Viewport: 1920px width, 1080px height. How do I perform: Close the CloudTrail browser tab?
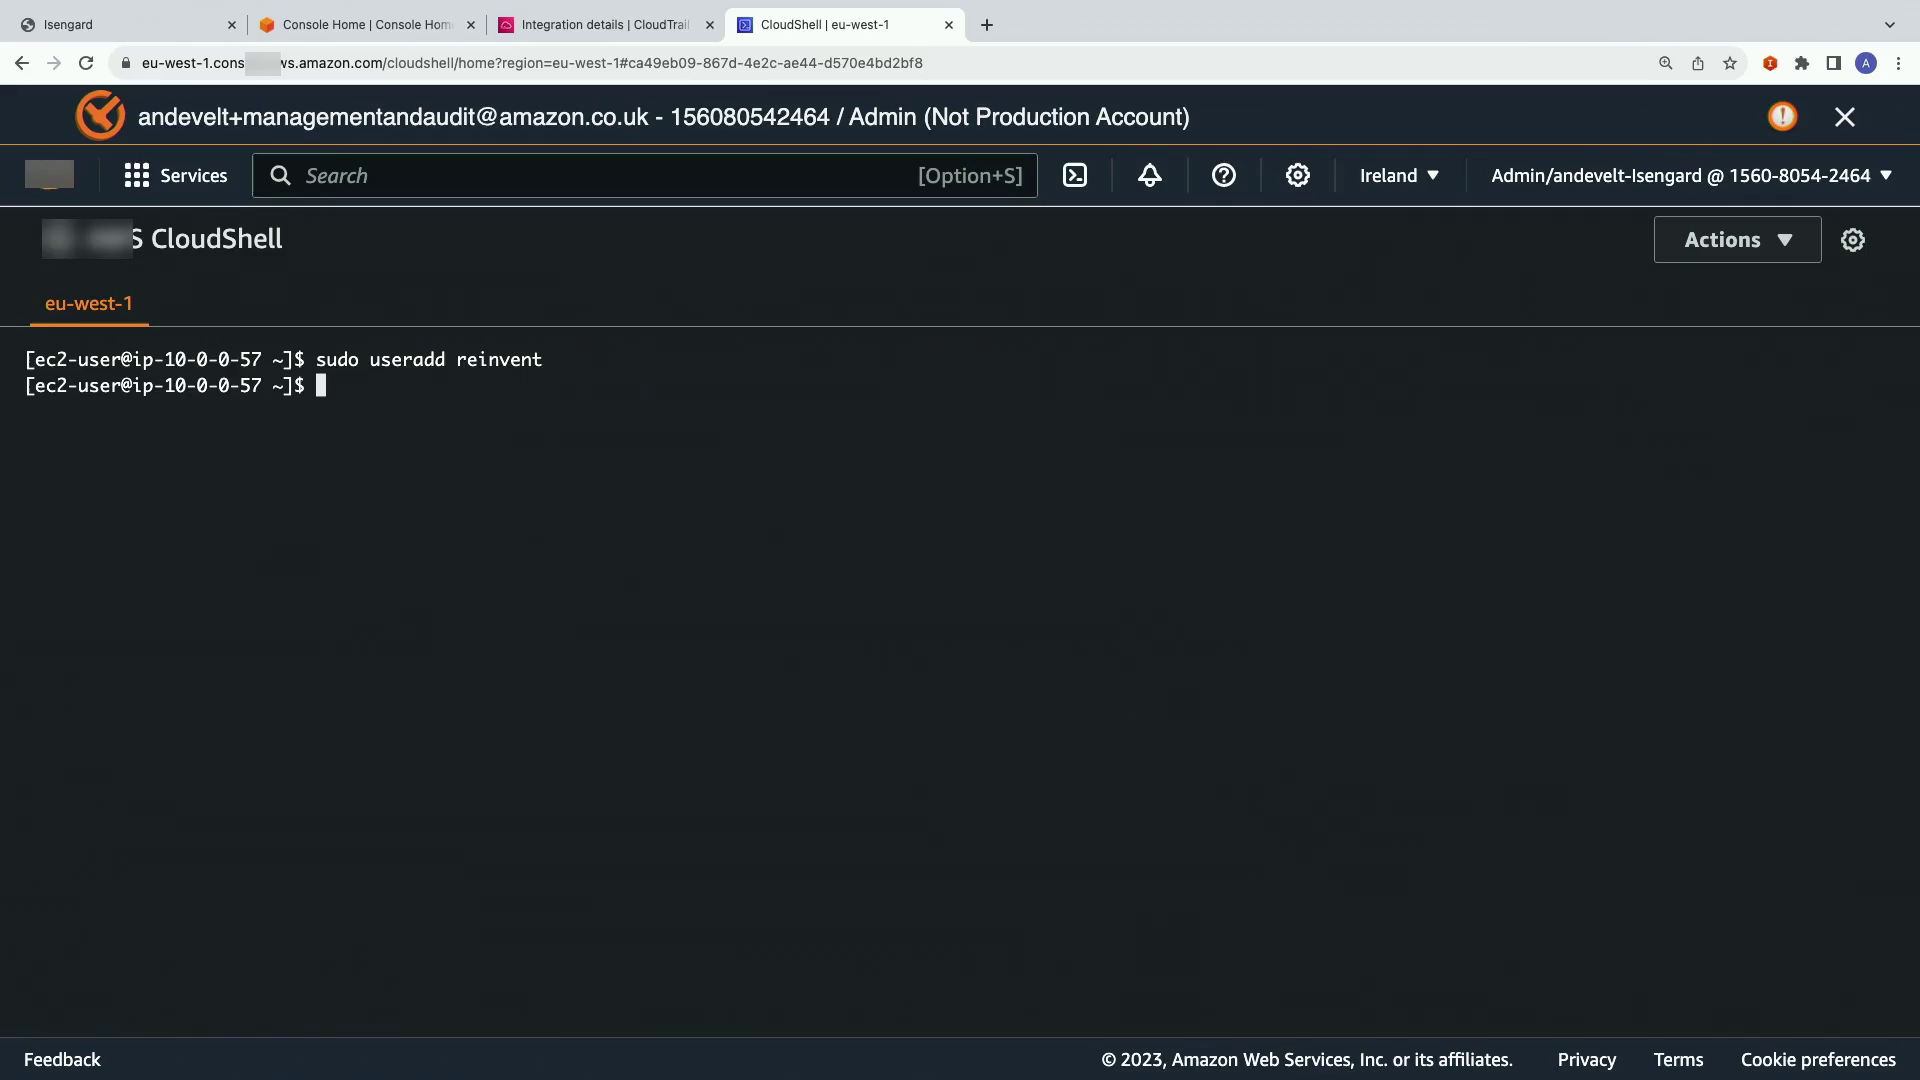click(x=710, y=25)
